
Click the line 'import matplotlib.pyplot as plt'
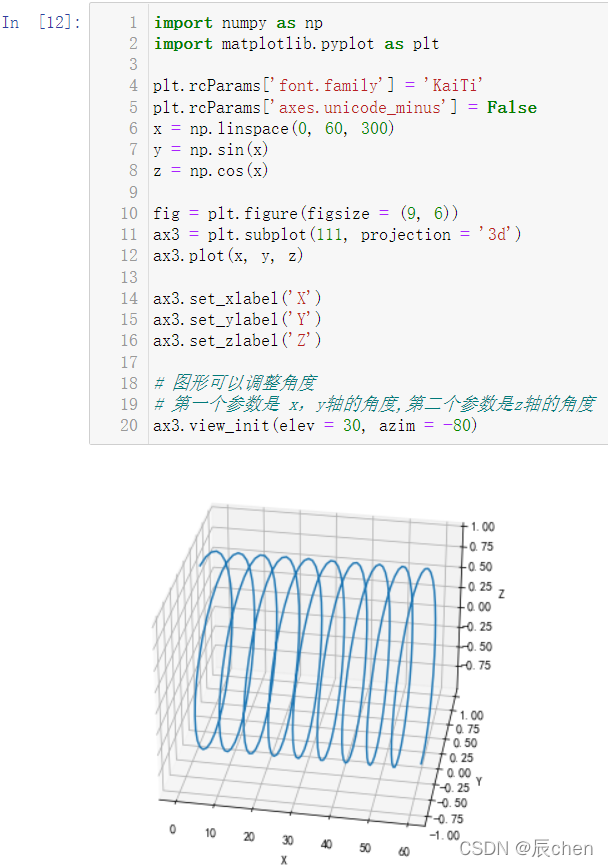click(x=296, y=44)
